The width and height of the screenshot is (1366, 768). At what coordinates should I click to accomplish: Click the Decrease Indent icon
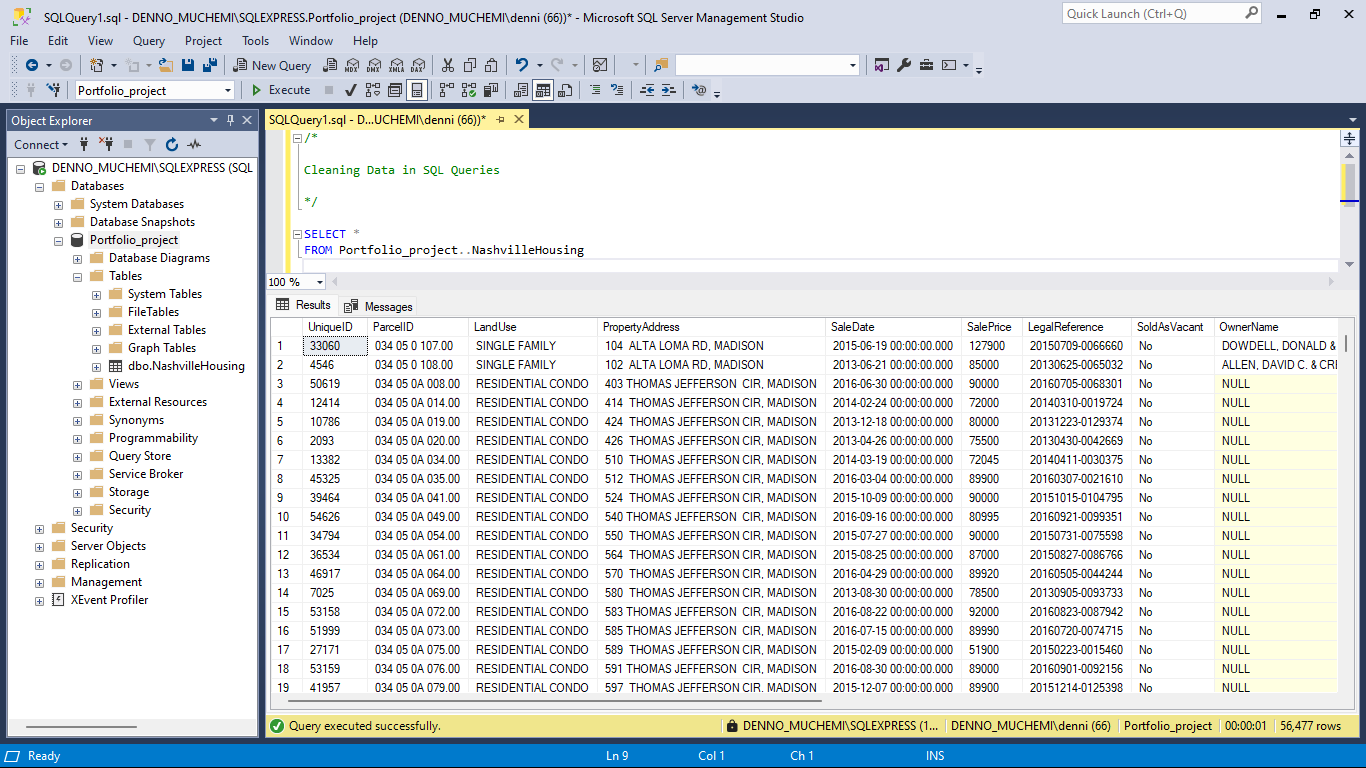pyautogui.click(x=647, y=90)
